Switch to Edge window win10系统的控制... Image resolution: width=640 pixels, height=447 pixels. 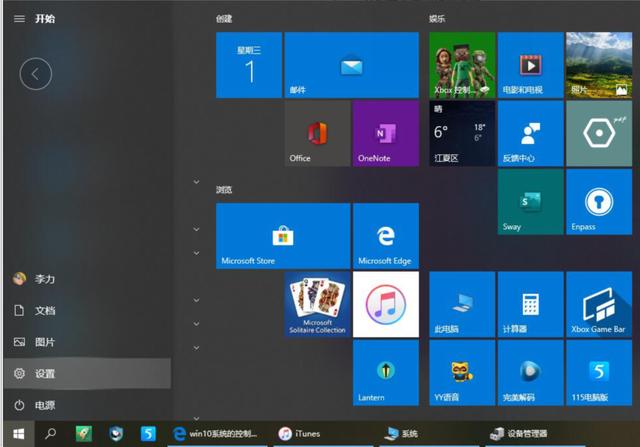[x=218, y=434]
